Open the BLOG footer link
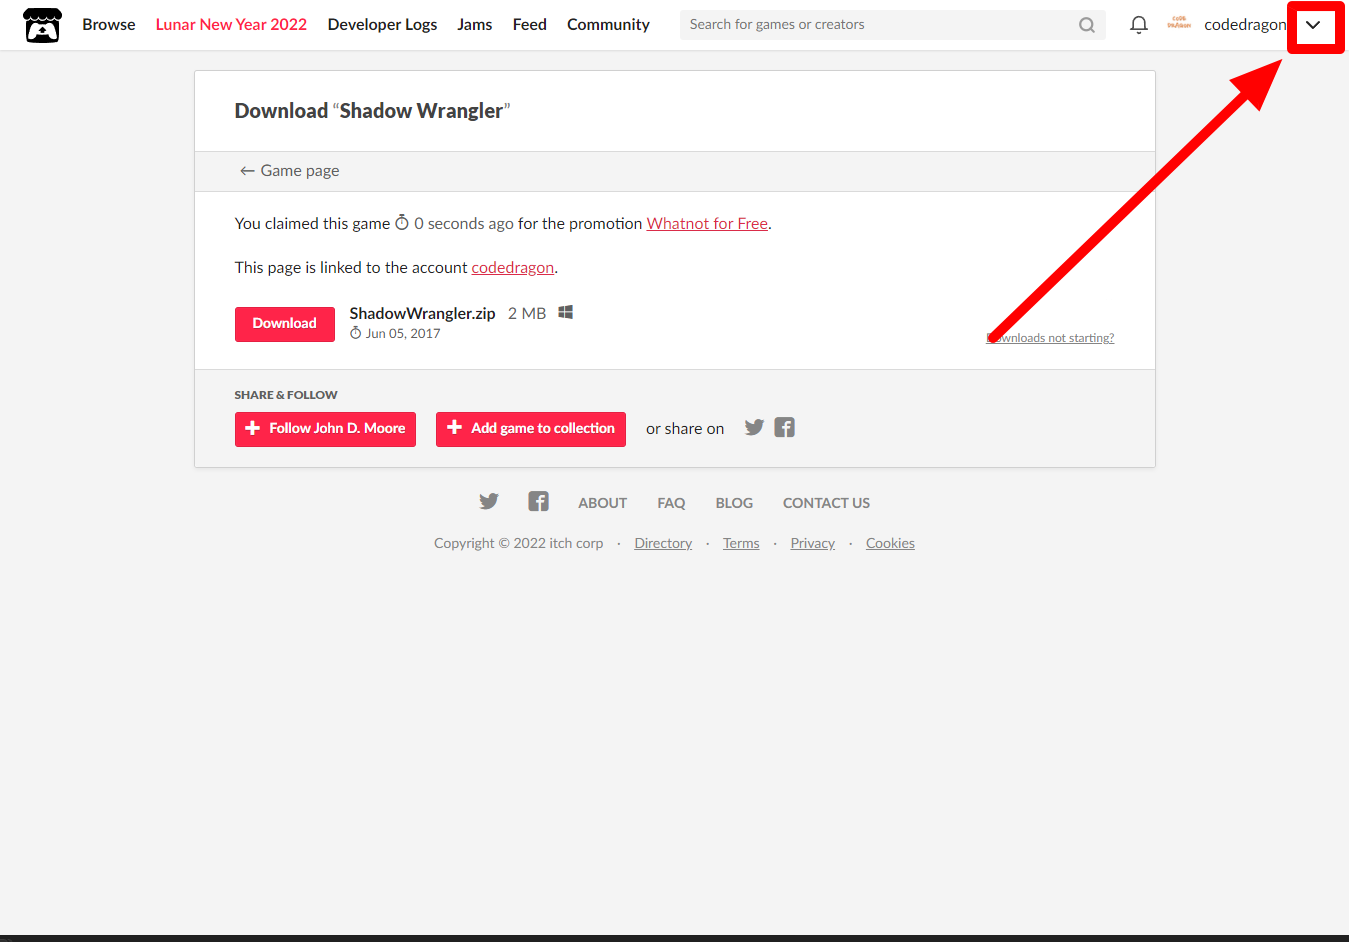Screen dimensions: 1349x942 pyautogui.click(x=734, y=503)
